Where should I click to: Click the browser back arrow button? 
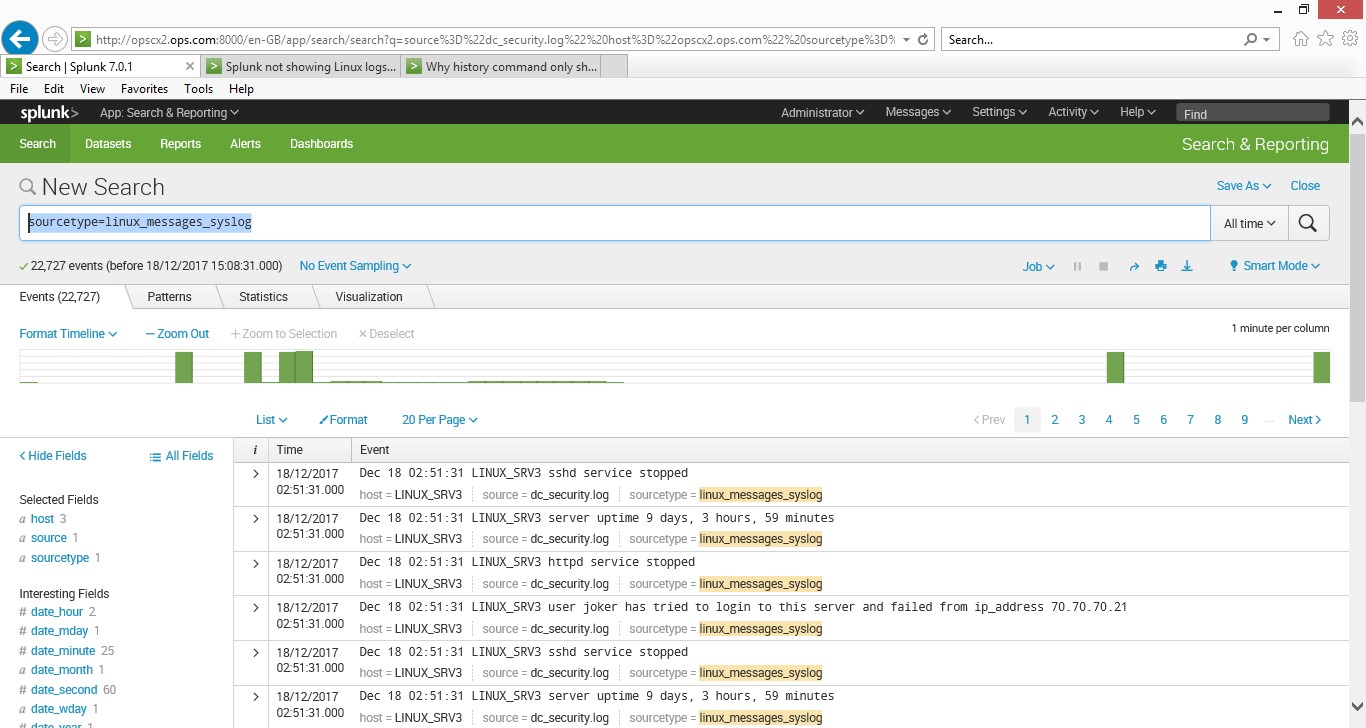(x=21, y=39)
